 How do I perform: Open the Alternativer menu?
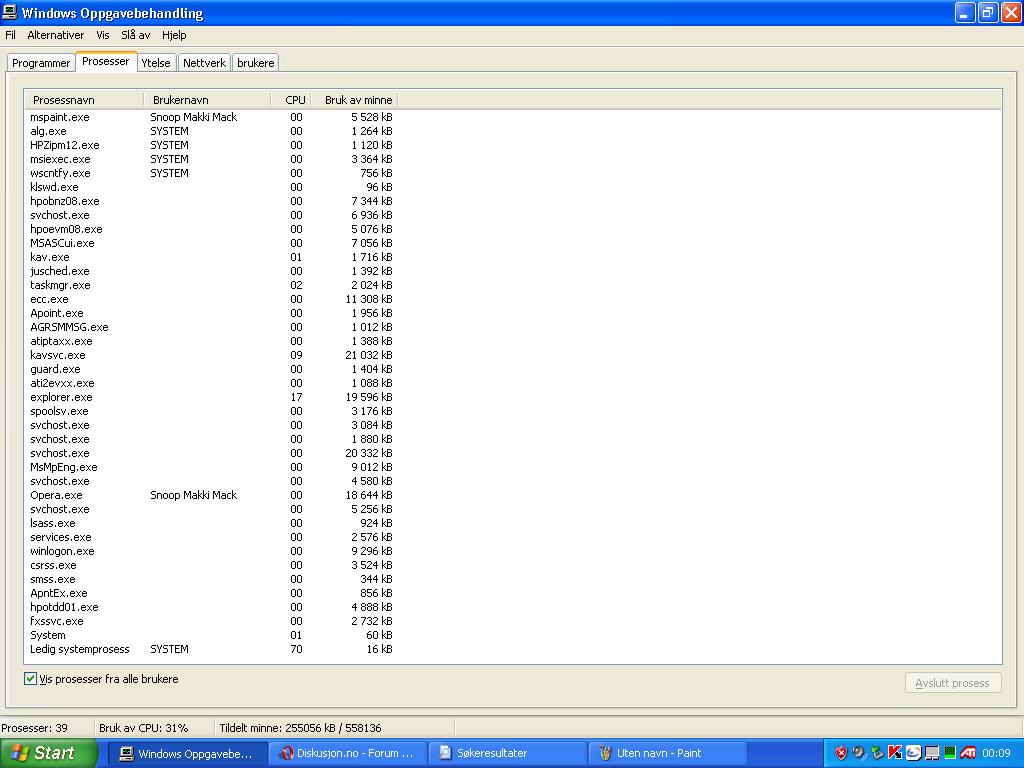(56, 35)
